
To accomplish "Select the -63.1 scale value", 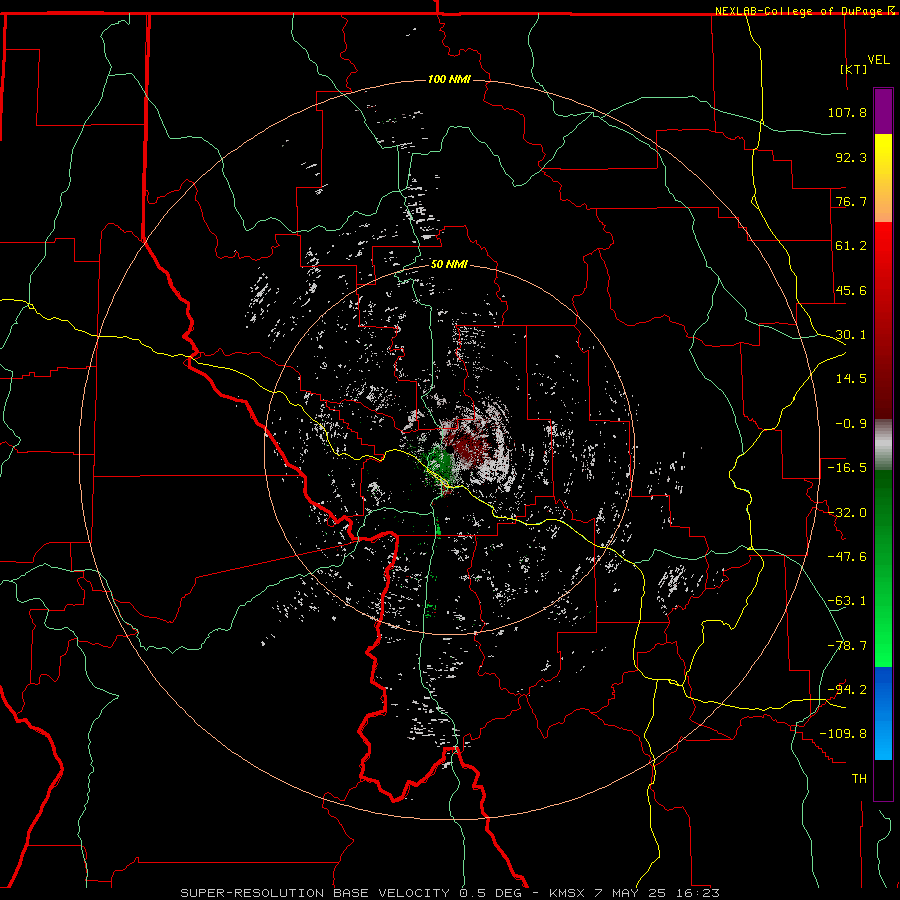I will pyautogui.click(x=847, y=601).
